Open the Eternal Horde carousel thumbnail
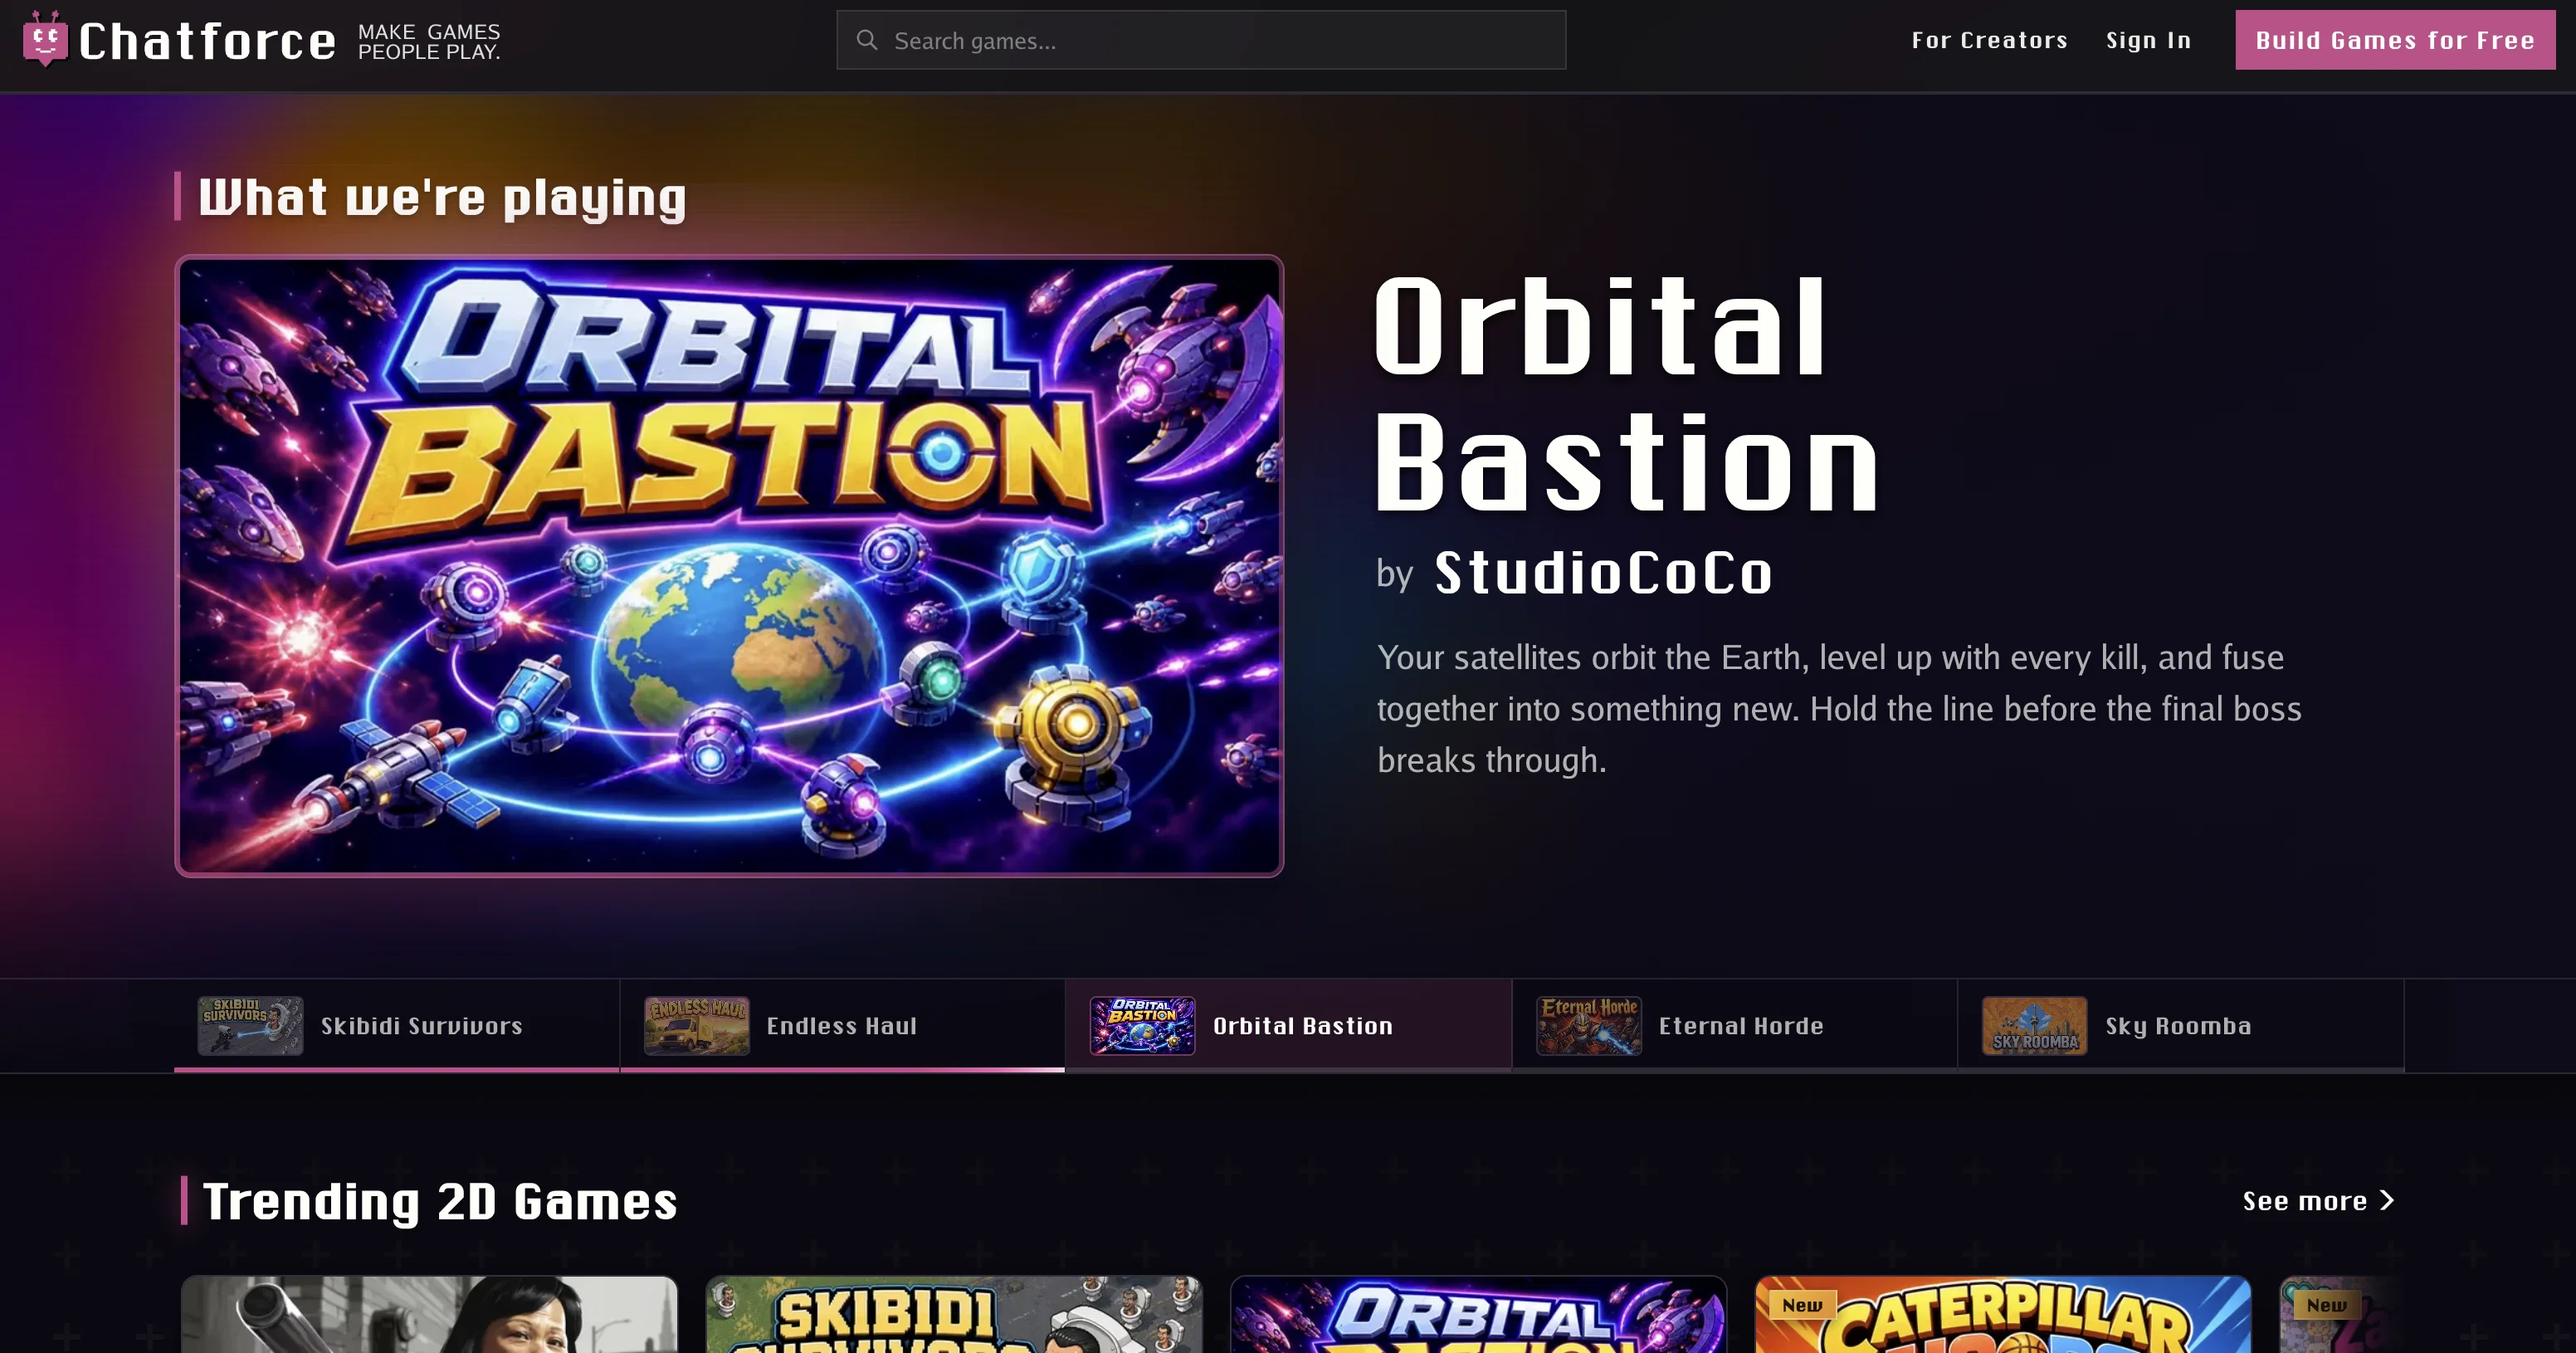The image size is (2576, 1353). 1589,1026
